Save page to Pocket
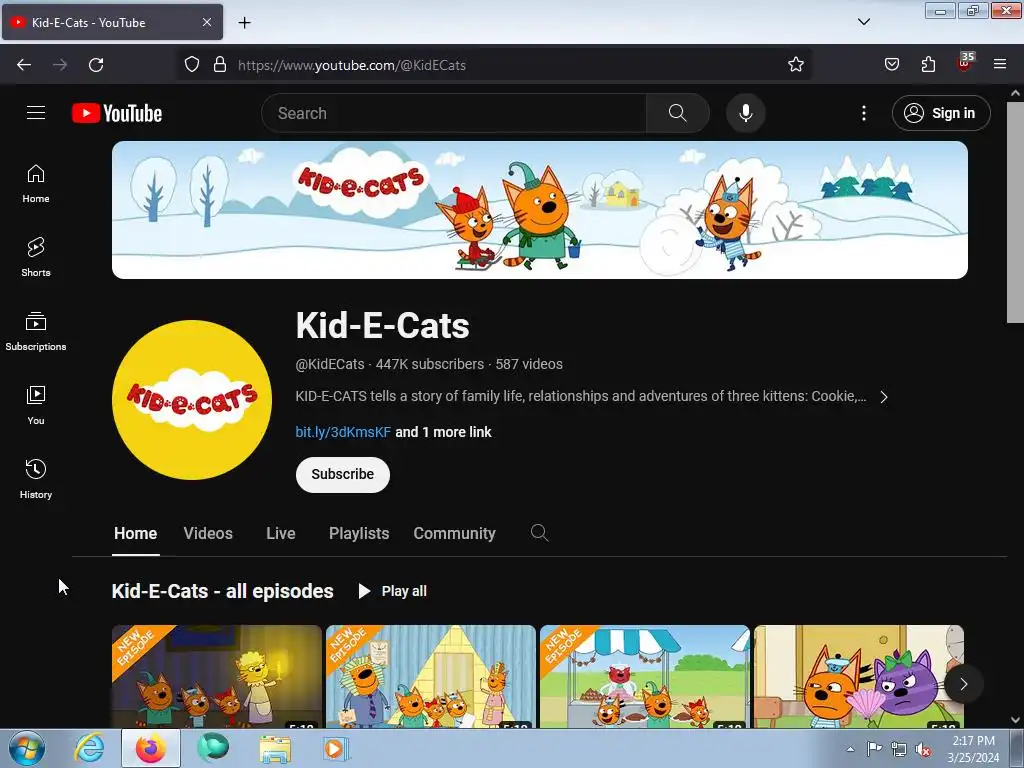Viewport: 1024px width, 768px height. click(x=891, y=65)
